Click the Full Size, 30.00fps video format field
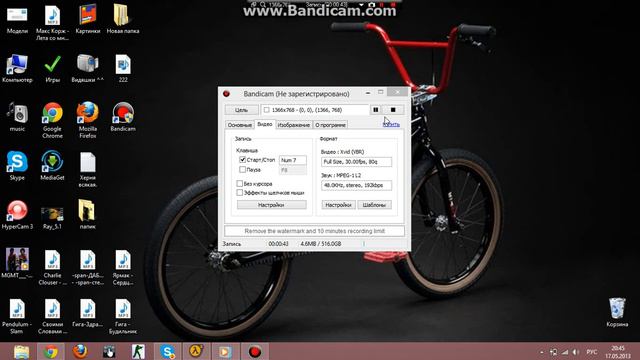The image size is (640, 360). pos(356,162)
